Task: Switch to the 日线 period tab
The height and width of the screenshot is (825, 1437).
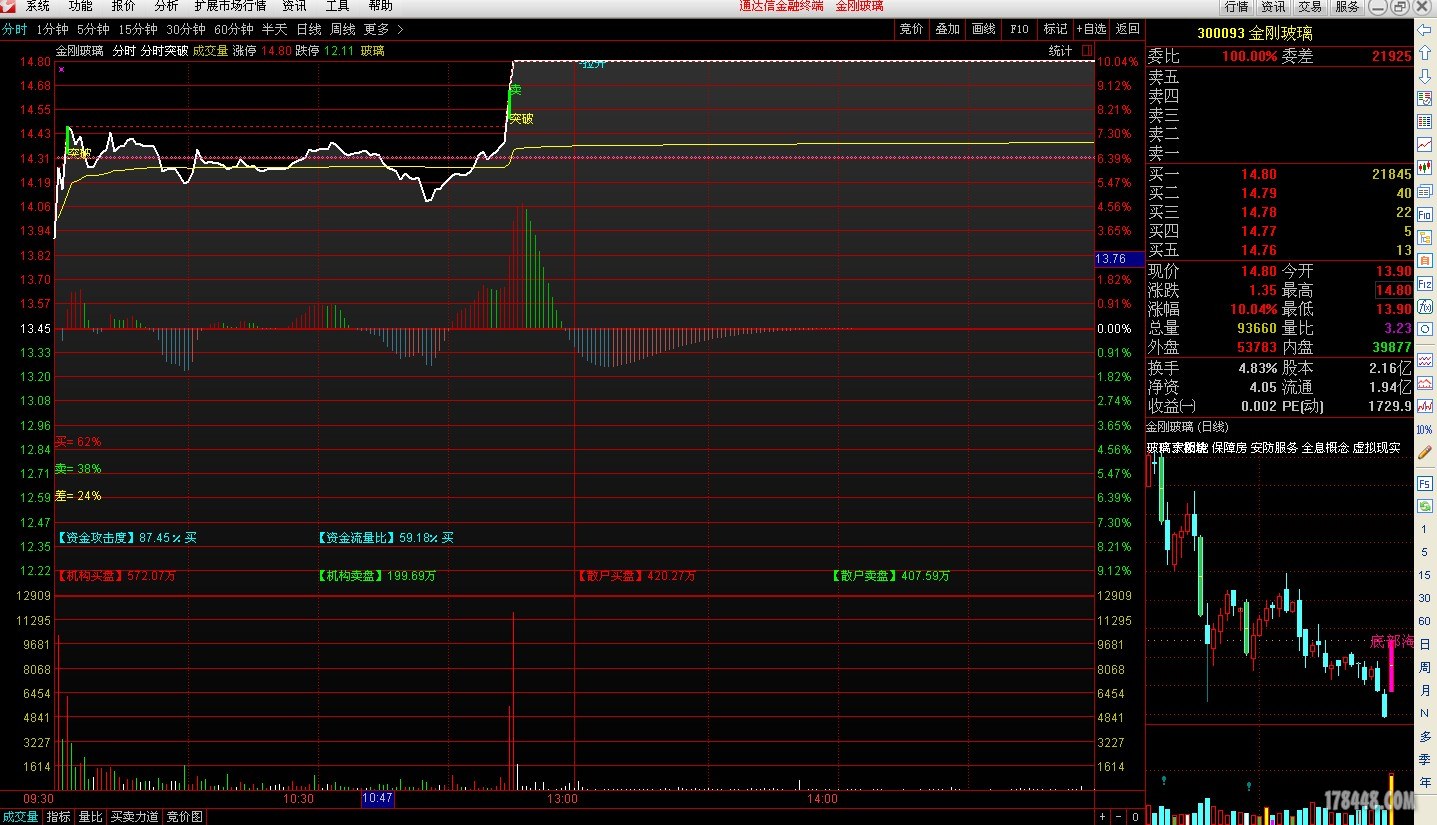Action: (309, 29)
